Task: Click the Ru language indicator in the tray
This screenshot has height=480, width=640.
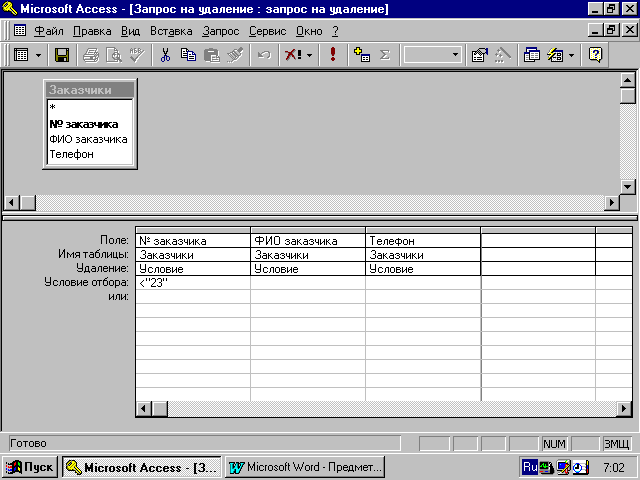Action: pos(530,467)
